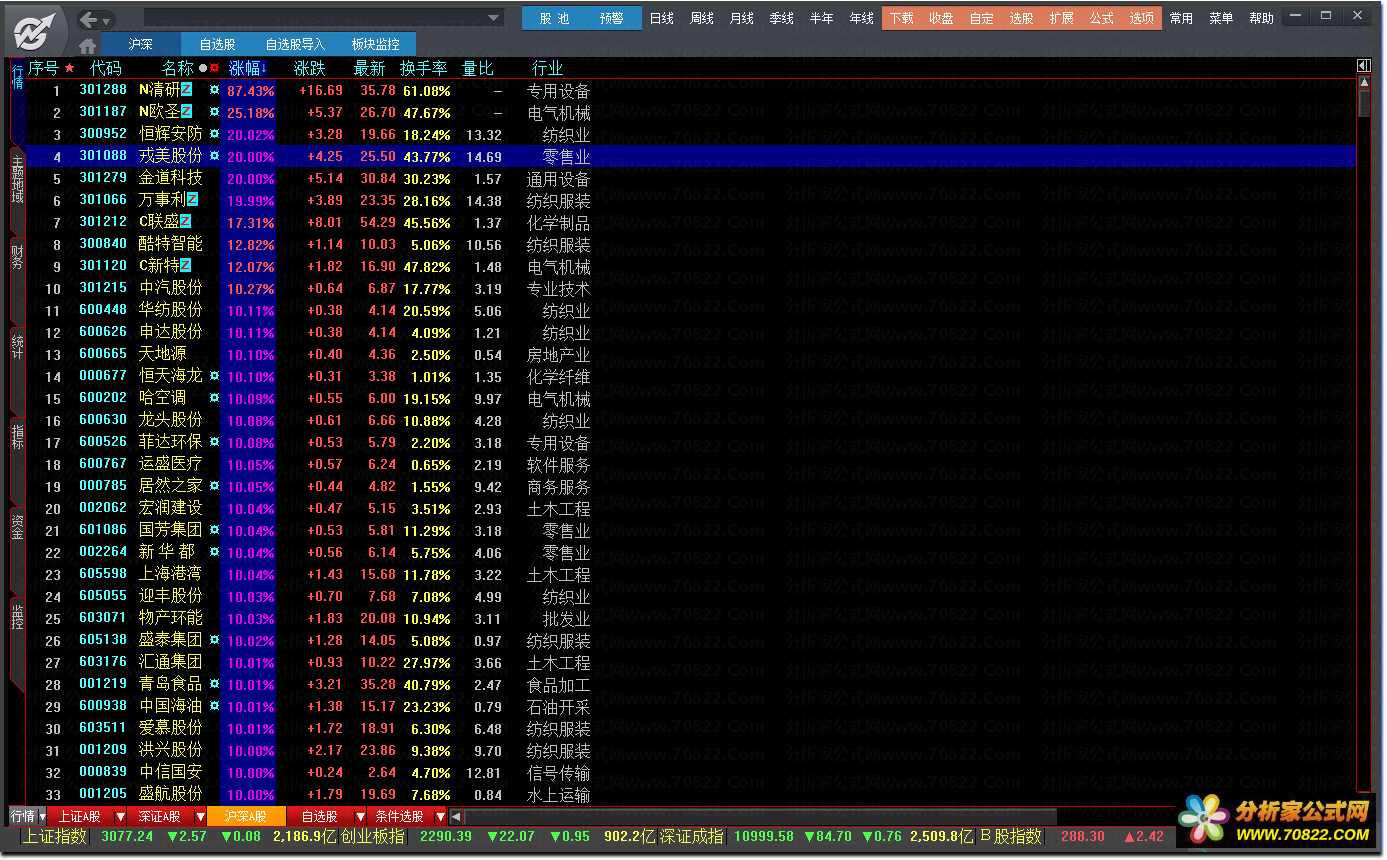
Task: Click the application logo icon
Action: tap(36, 30)
